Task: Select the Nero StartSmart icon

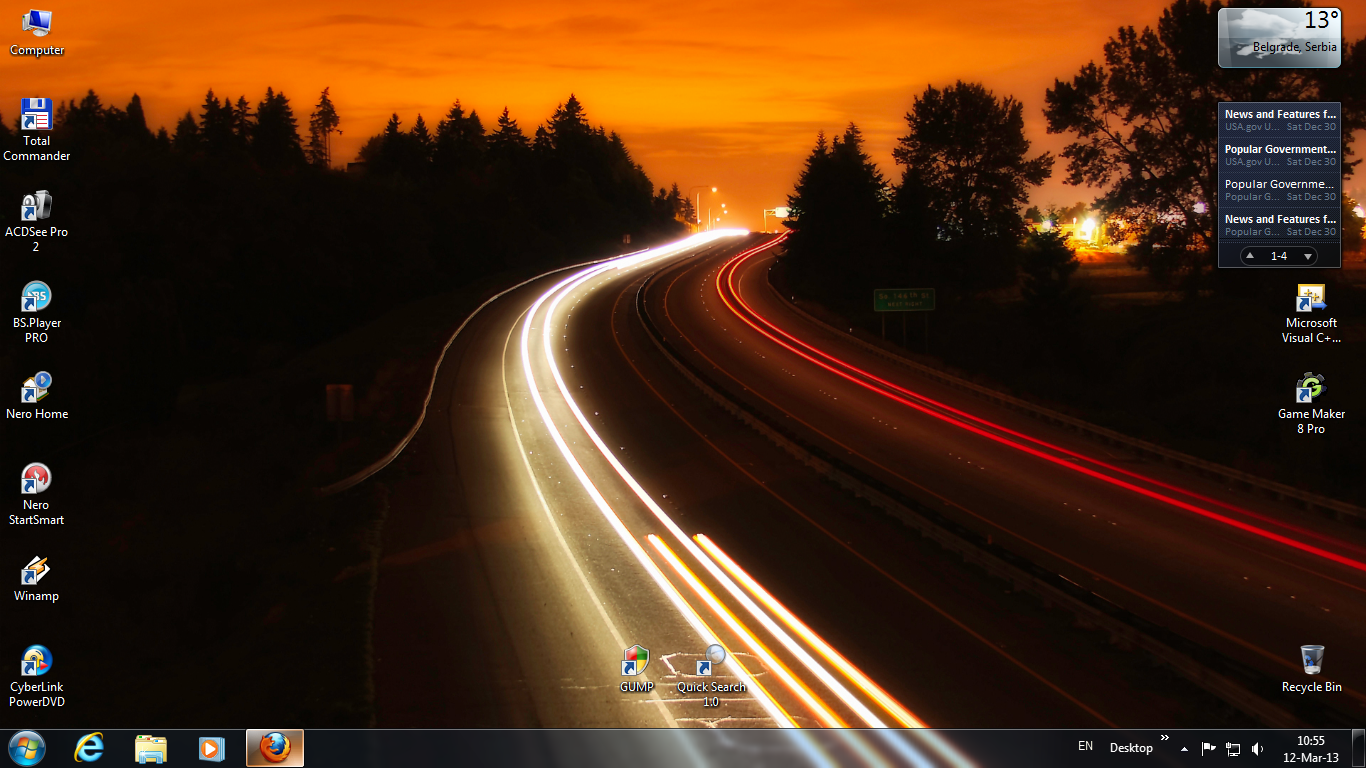Action: click(37, 494)
